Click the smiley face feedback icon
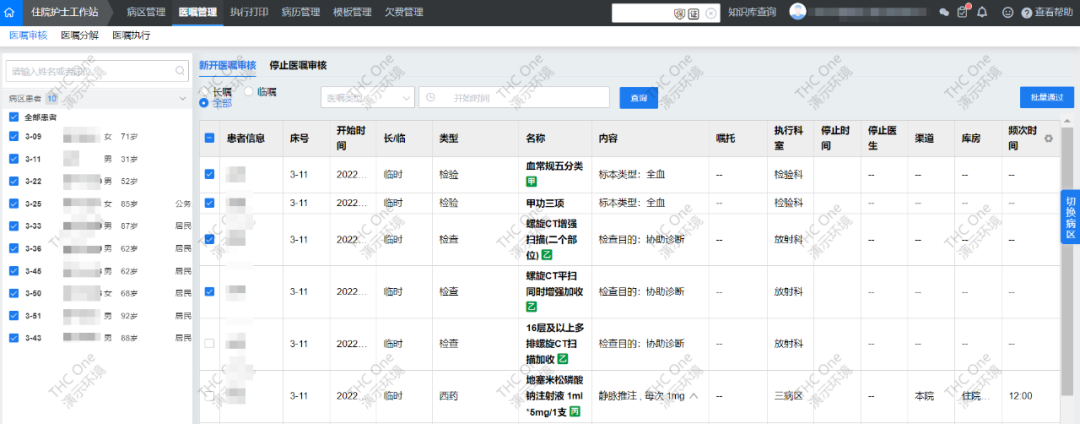Viewport: 1080px width, 424px height. (1007, 12)
